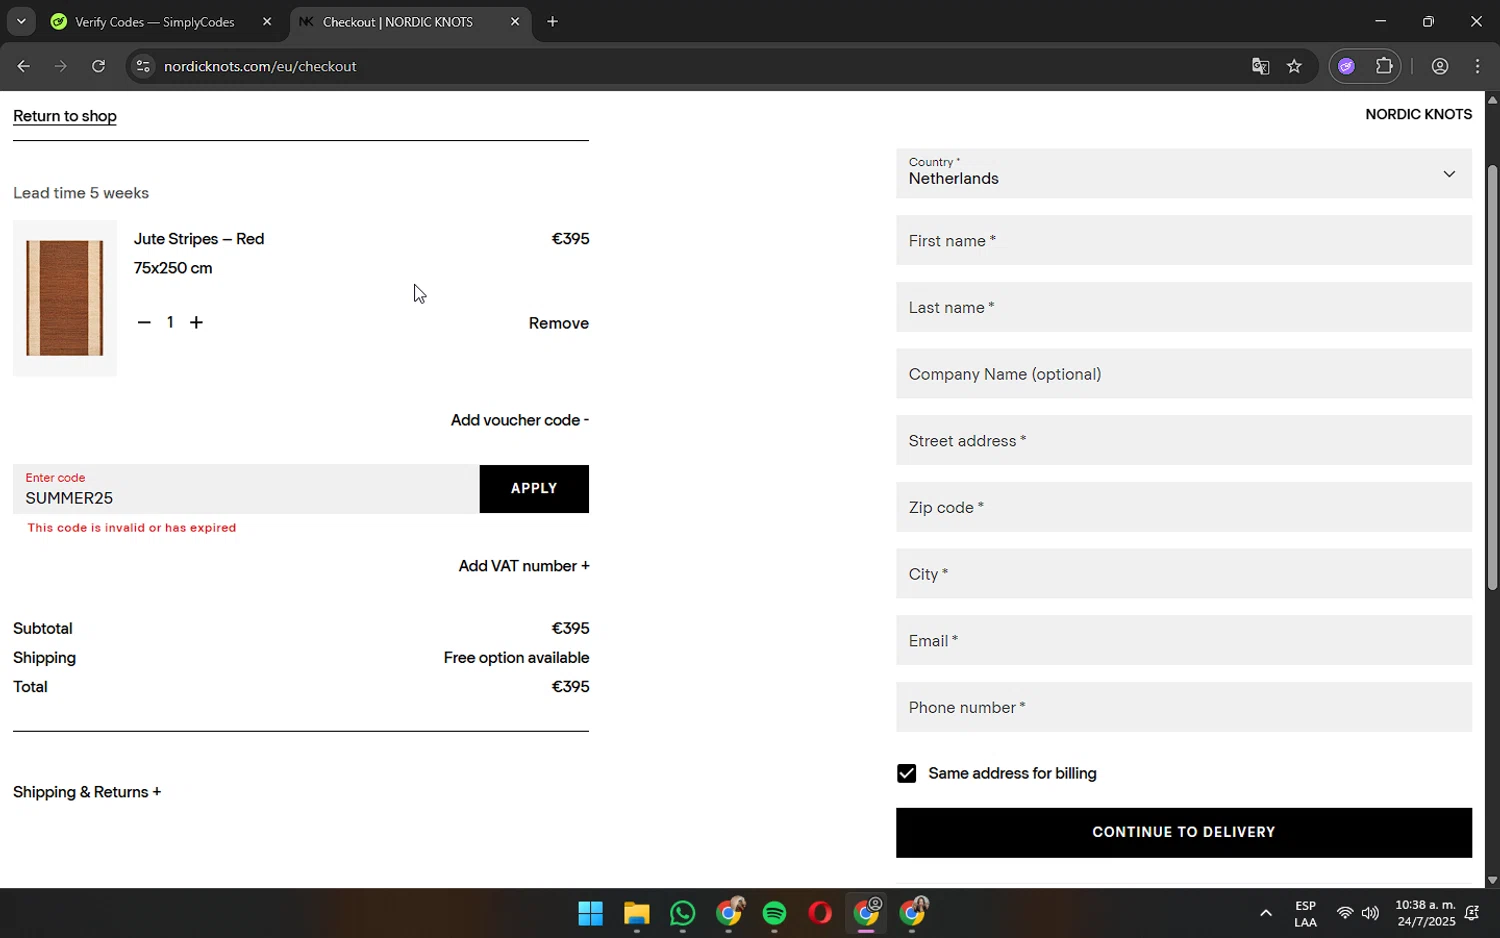The width and height of the screenshot is (1500, 938).
Task: Apply the SUMMER25 voucher code
Action: click(x=534, y=489)
